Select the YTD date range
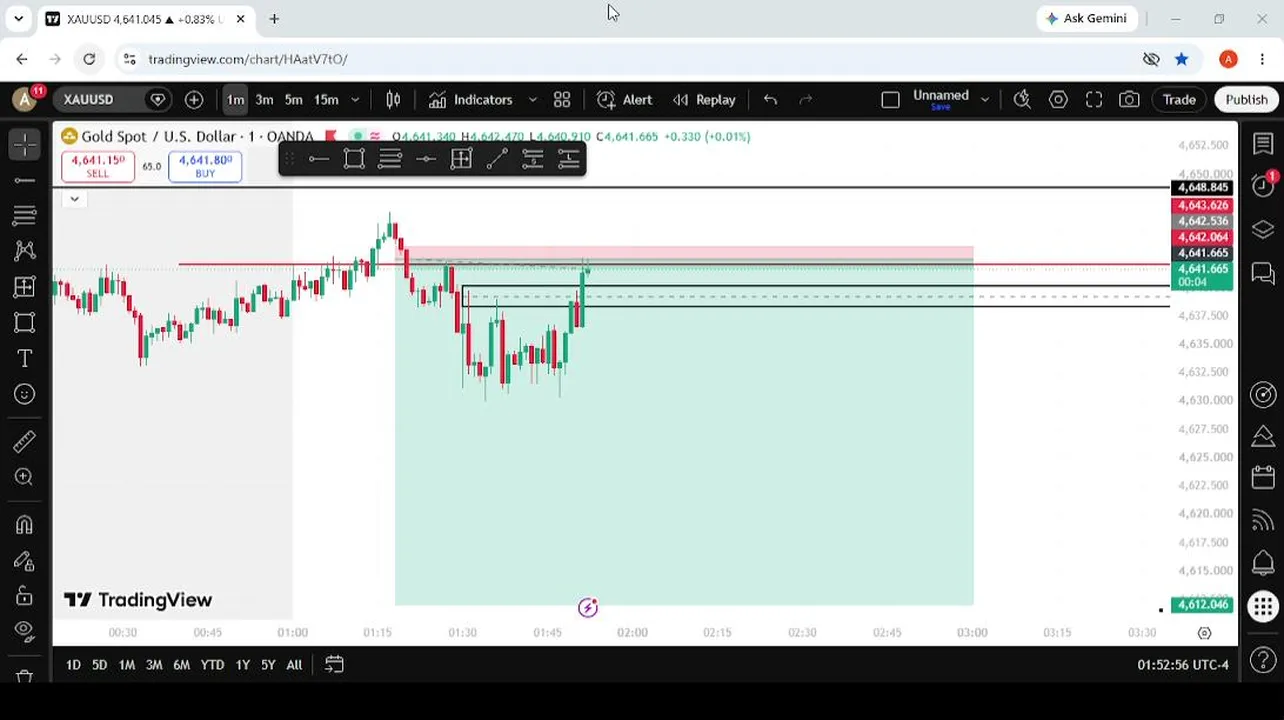This screenshot has height=720, width=1284. [212, 665]
